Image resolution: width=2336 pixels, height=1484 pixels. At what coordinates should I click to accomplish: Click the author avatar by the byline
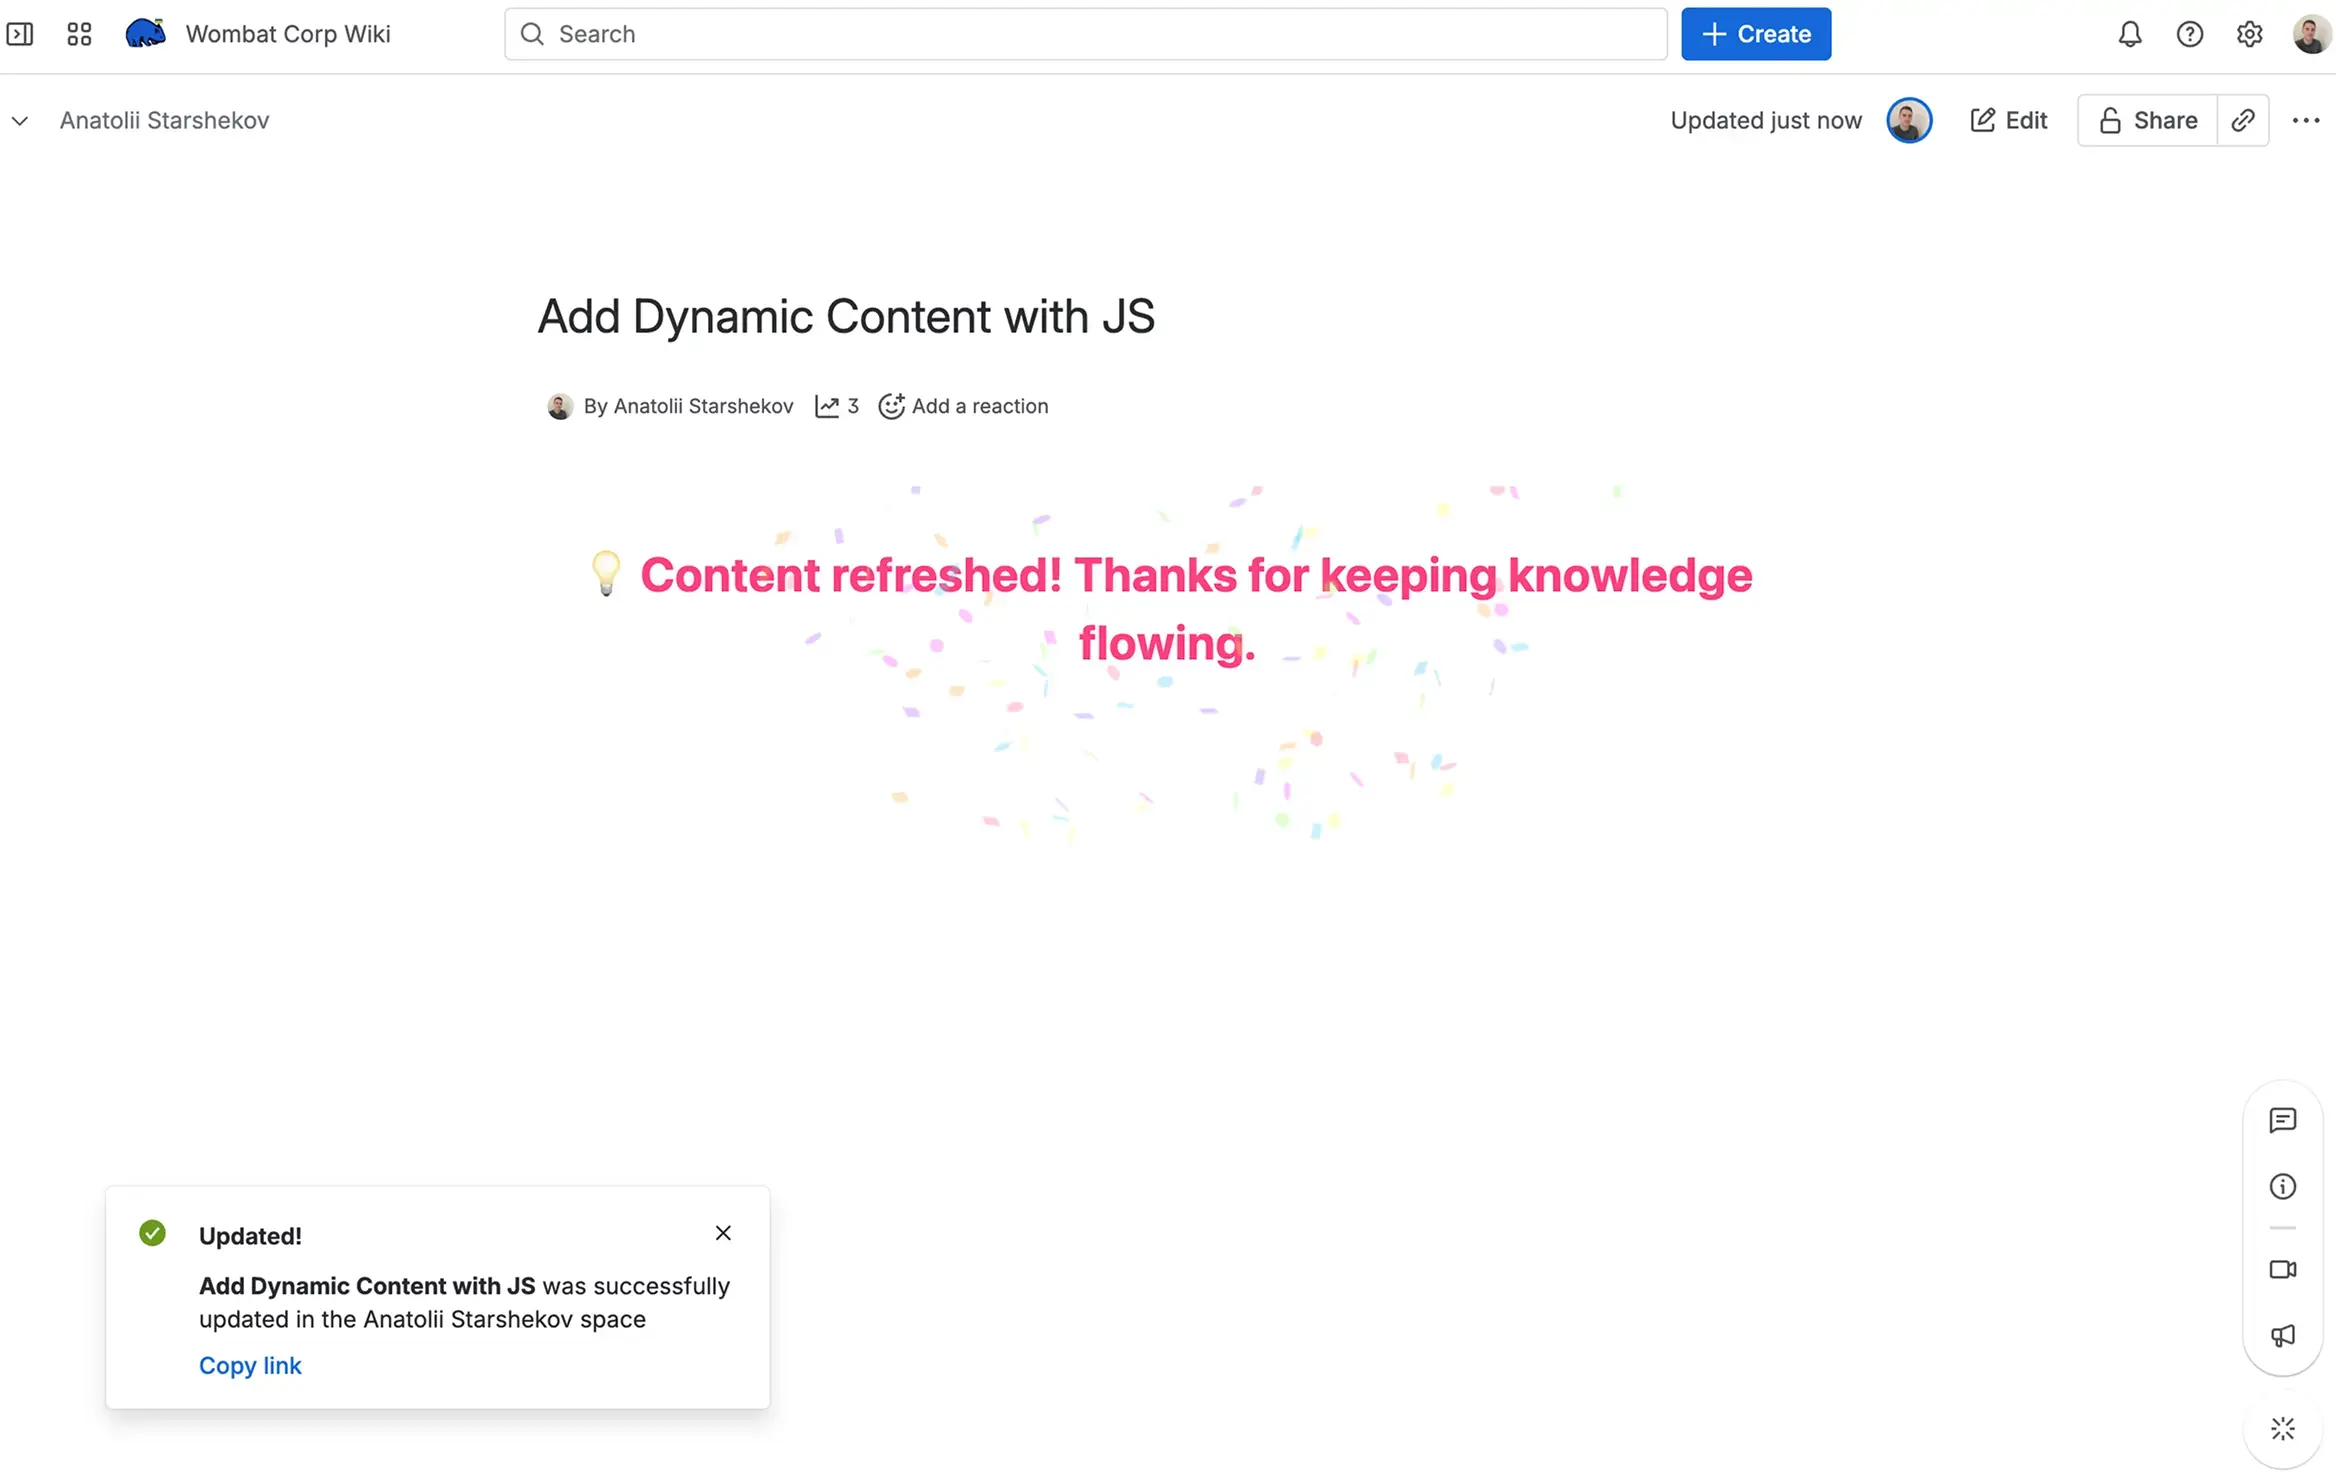pyautogui.click(x=560, y=406)
